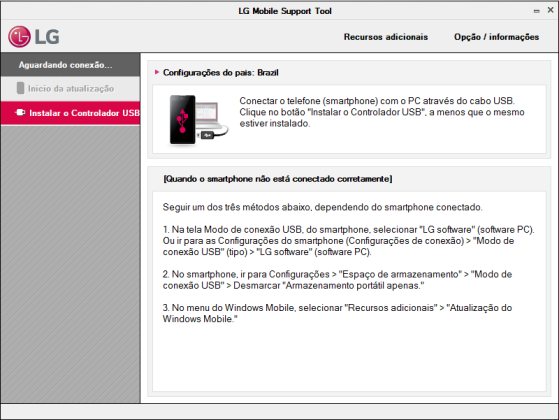Open the Recursos adicionais menu

[x=386, y=37]
